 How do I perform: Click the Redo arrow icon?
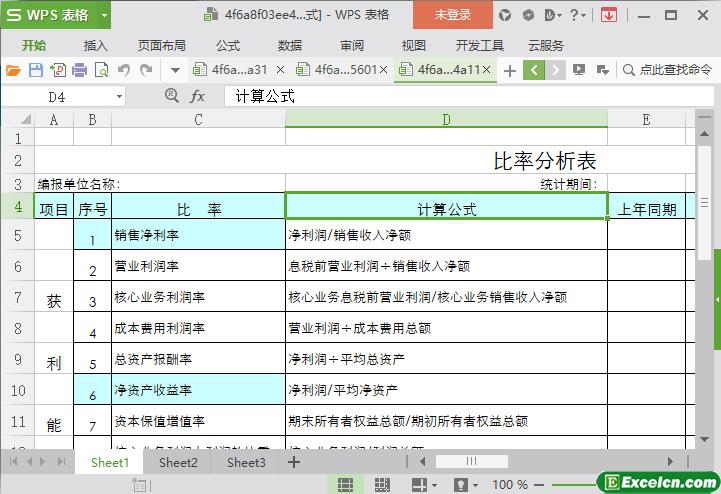(x=146, y=70)
